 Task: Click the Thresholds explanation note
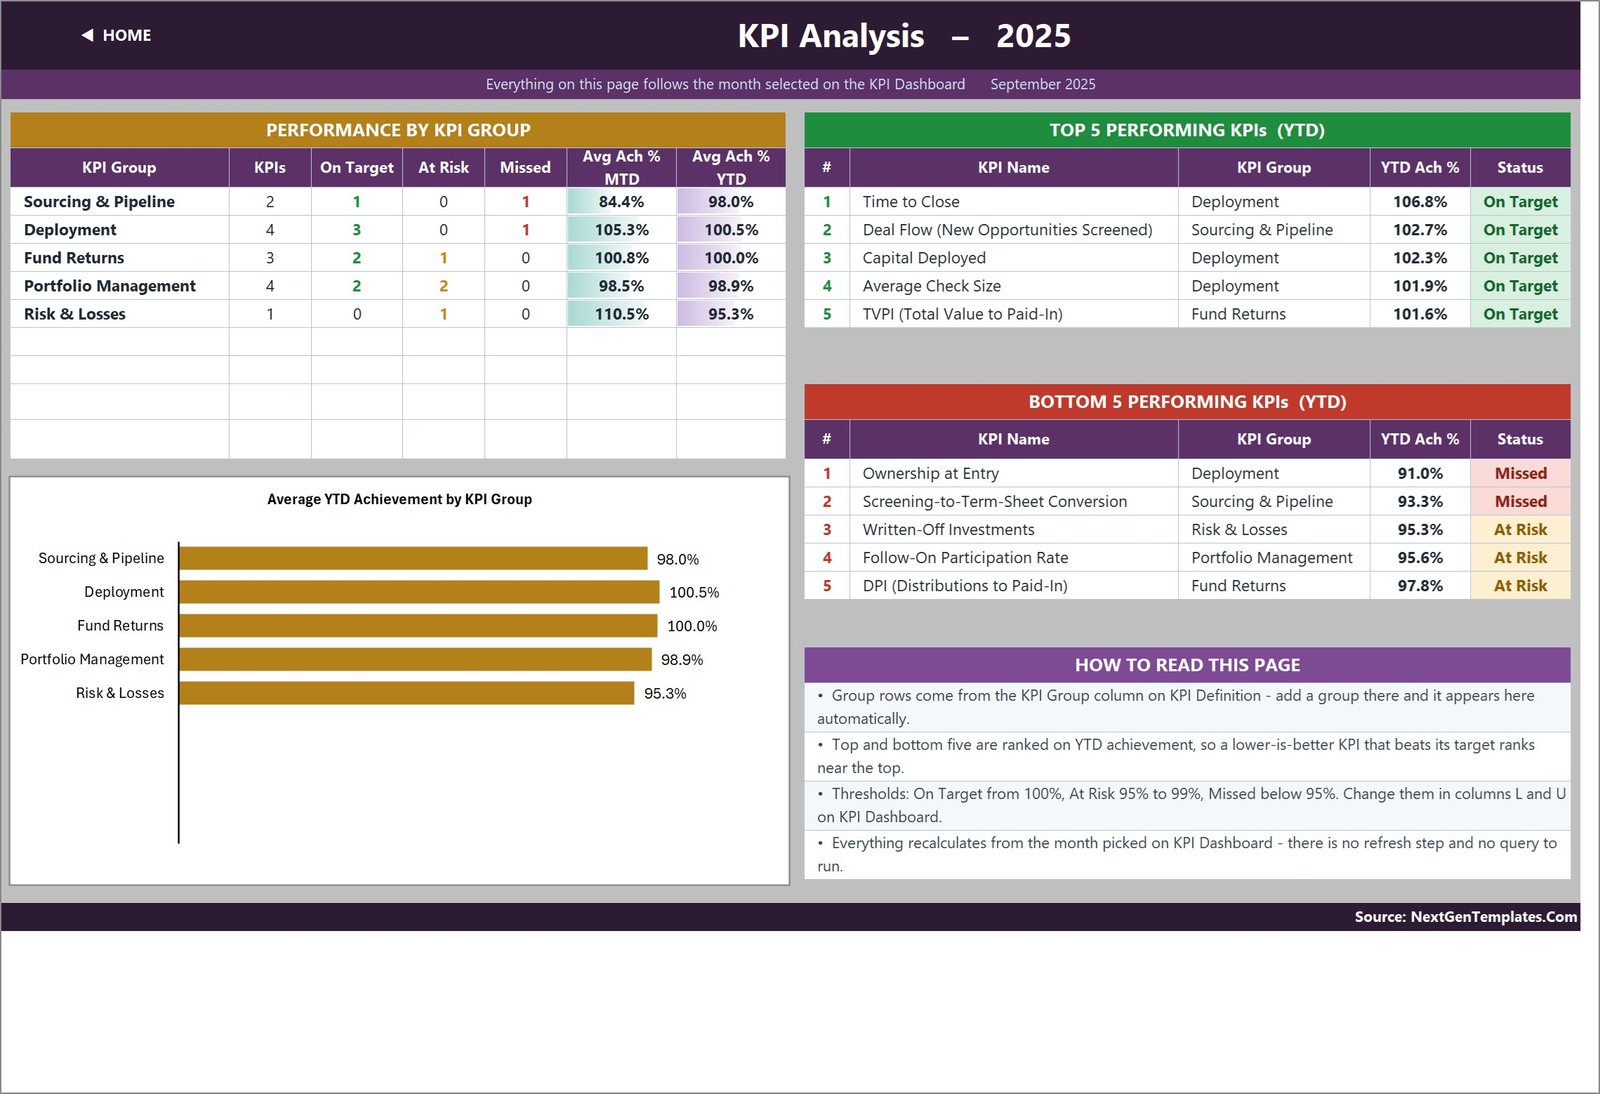tap(1187, 805)
